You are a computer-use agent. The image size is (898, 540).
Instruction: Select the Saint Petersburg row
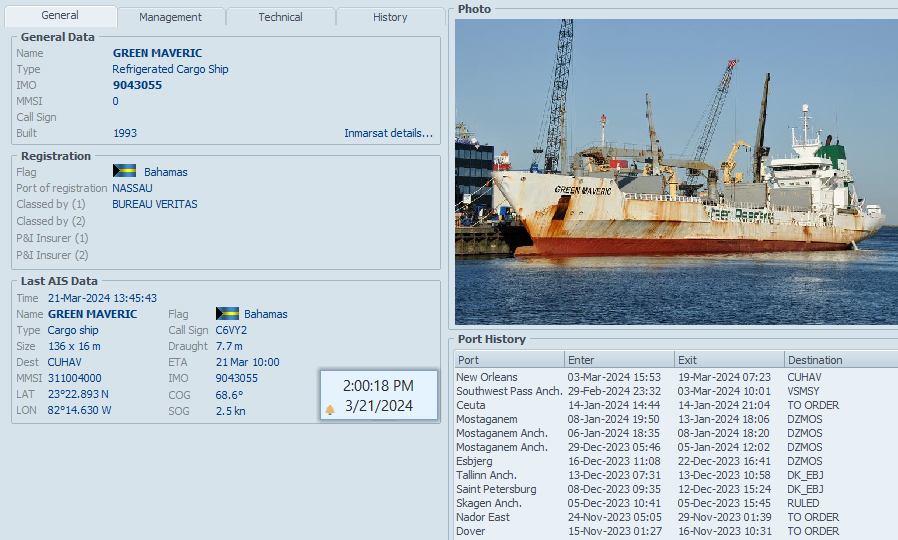click(x=676, y=489)
